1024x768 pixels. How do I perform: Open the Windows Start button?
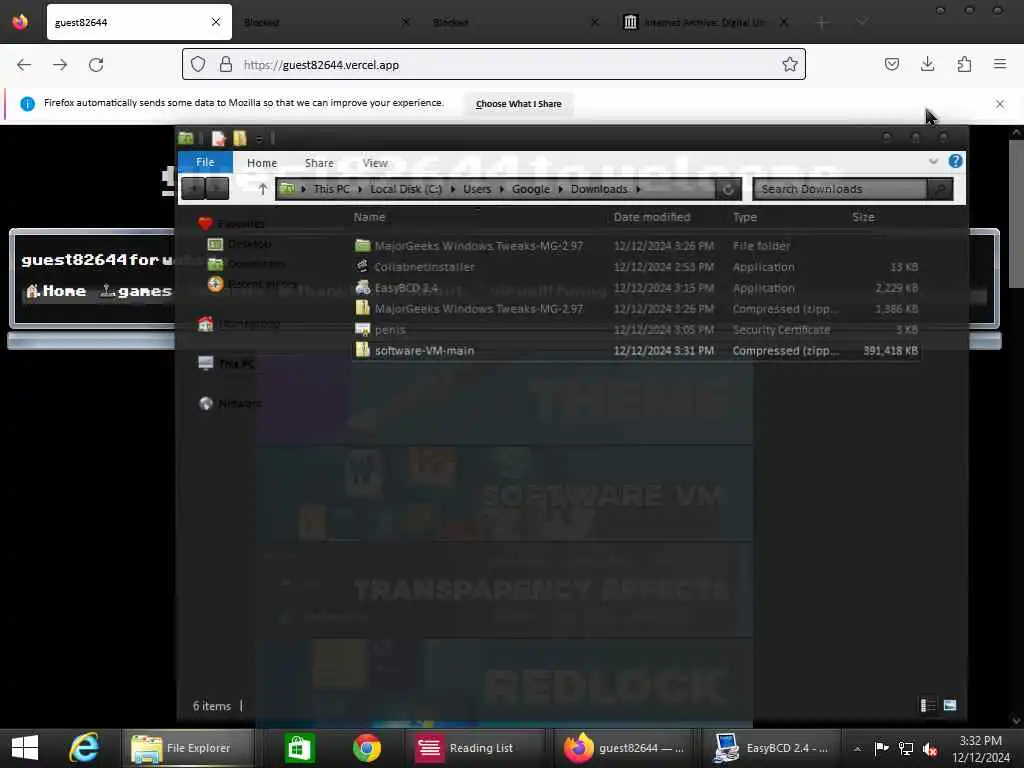[x=25, y=748]
